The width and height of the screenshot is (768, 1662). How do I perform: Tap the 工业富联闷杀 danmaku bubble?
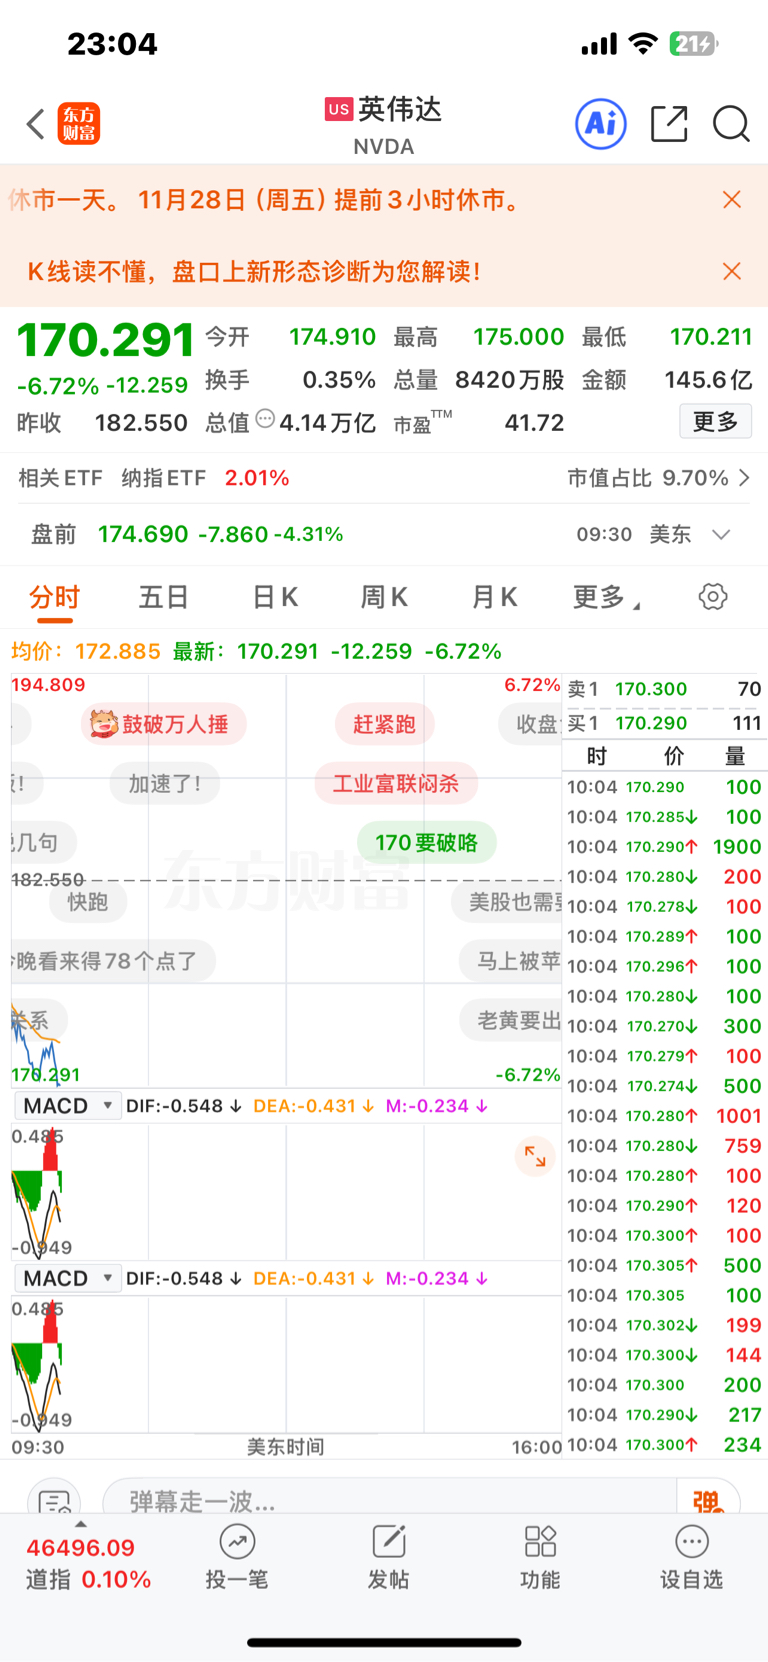pos(396,783)
